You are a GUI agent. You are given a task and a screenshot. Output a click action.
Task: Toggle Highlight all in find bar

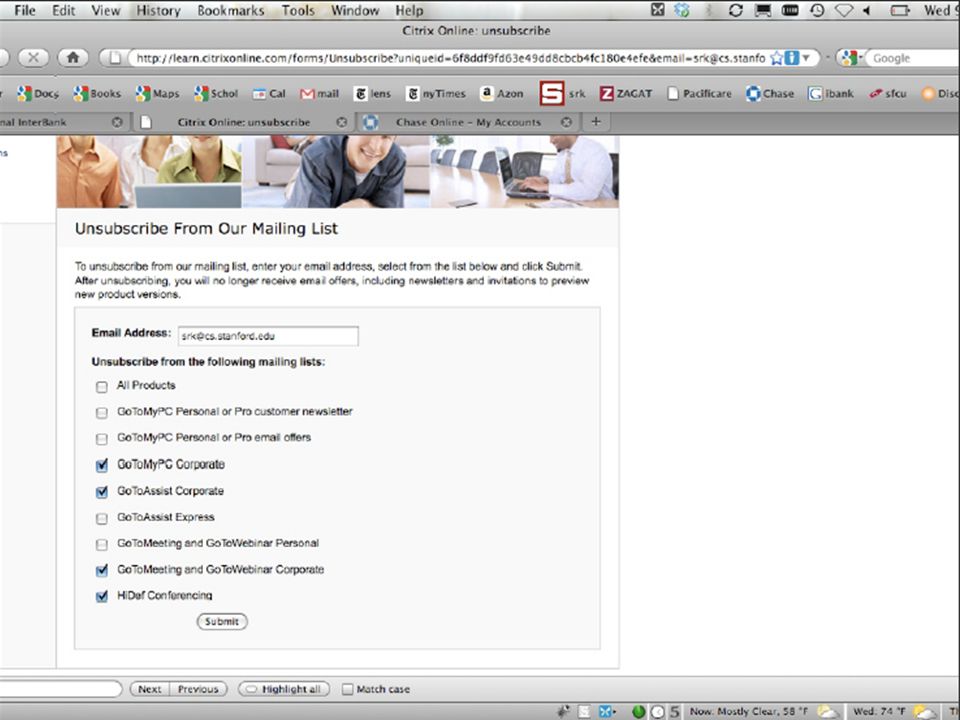[x=284, y=689]
